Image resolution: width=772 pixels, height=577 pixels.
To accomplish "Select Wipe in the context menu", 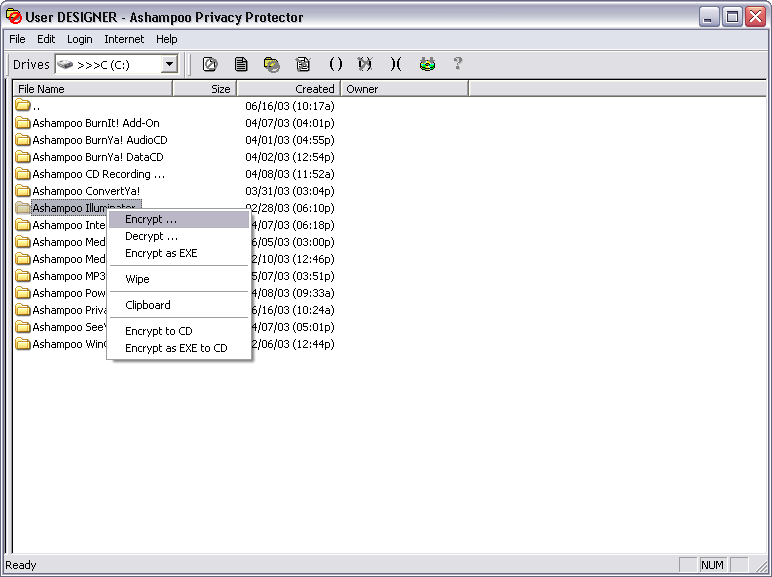I will coord(179,279).
